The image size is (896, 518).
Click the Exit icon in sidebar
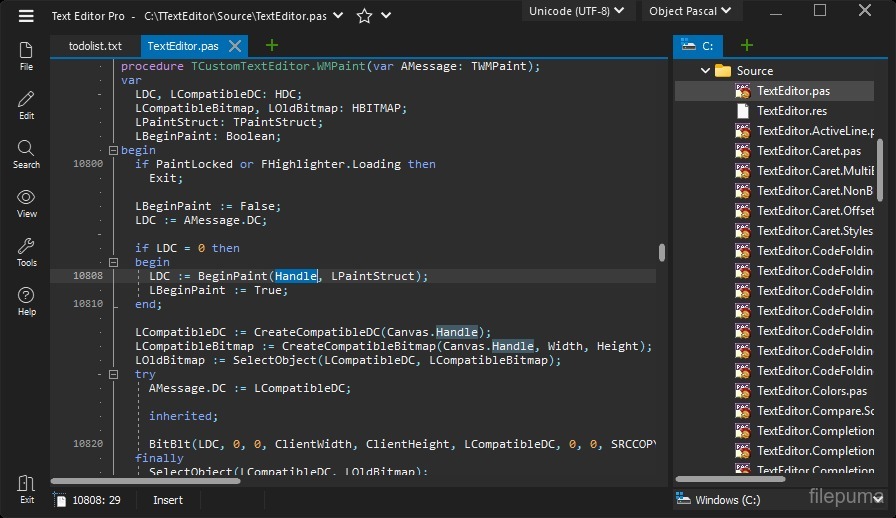pos(26,488)
